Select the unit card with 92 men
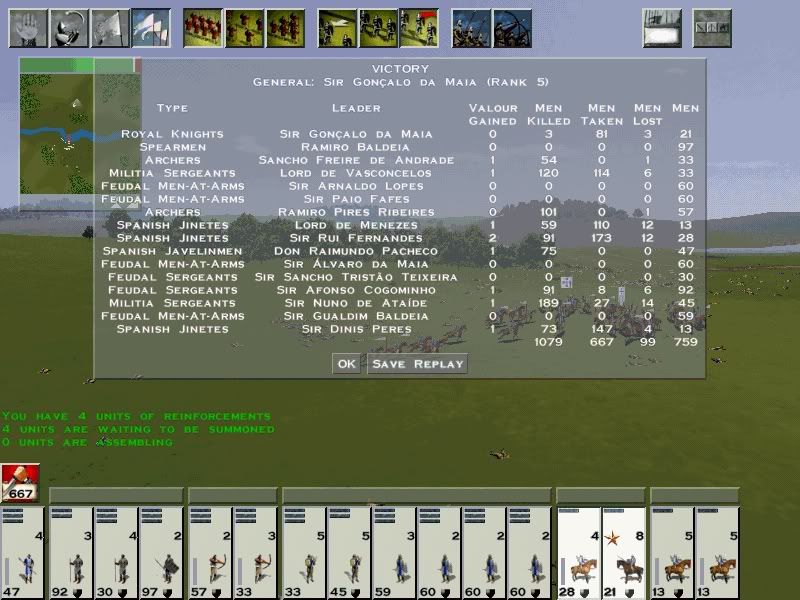This screenshot has width=800, height=600. [71, 553]
